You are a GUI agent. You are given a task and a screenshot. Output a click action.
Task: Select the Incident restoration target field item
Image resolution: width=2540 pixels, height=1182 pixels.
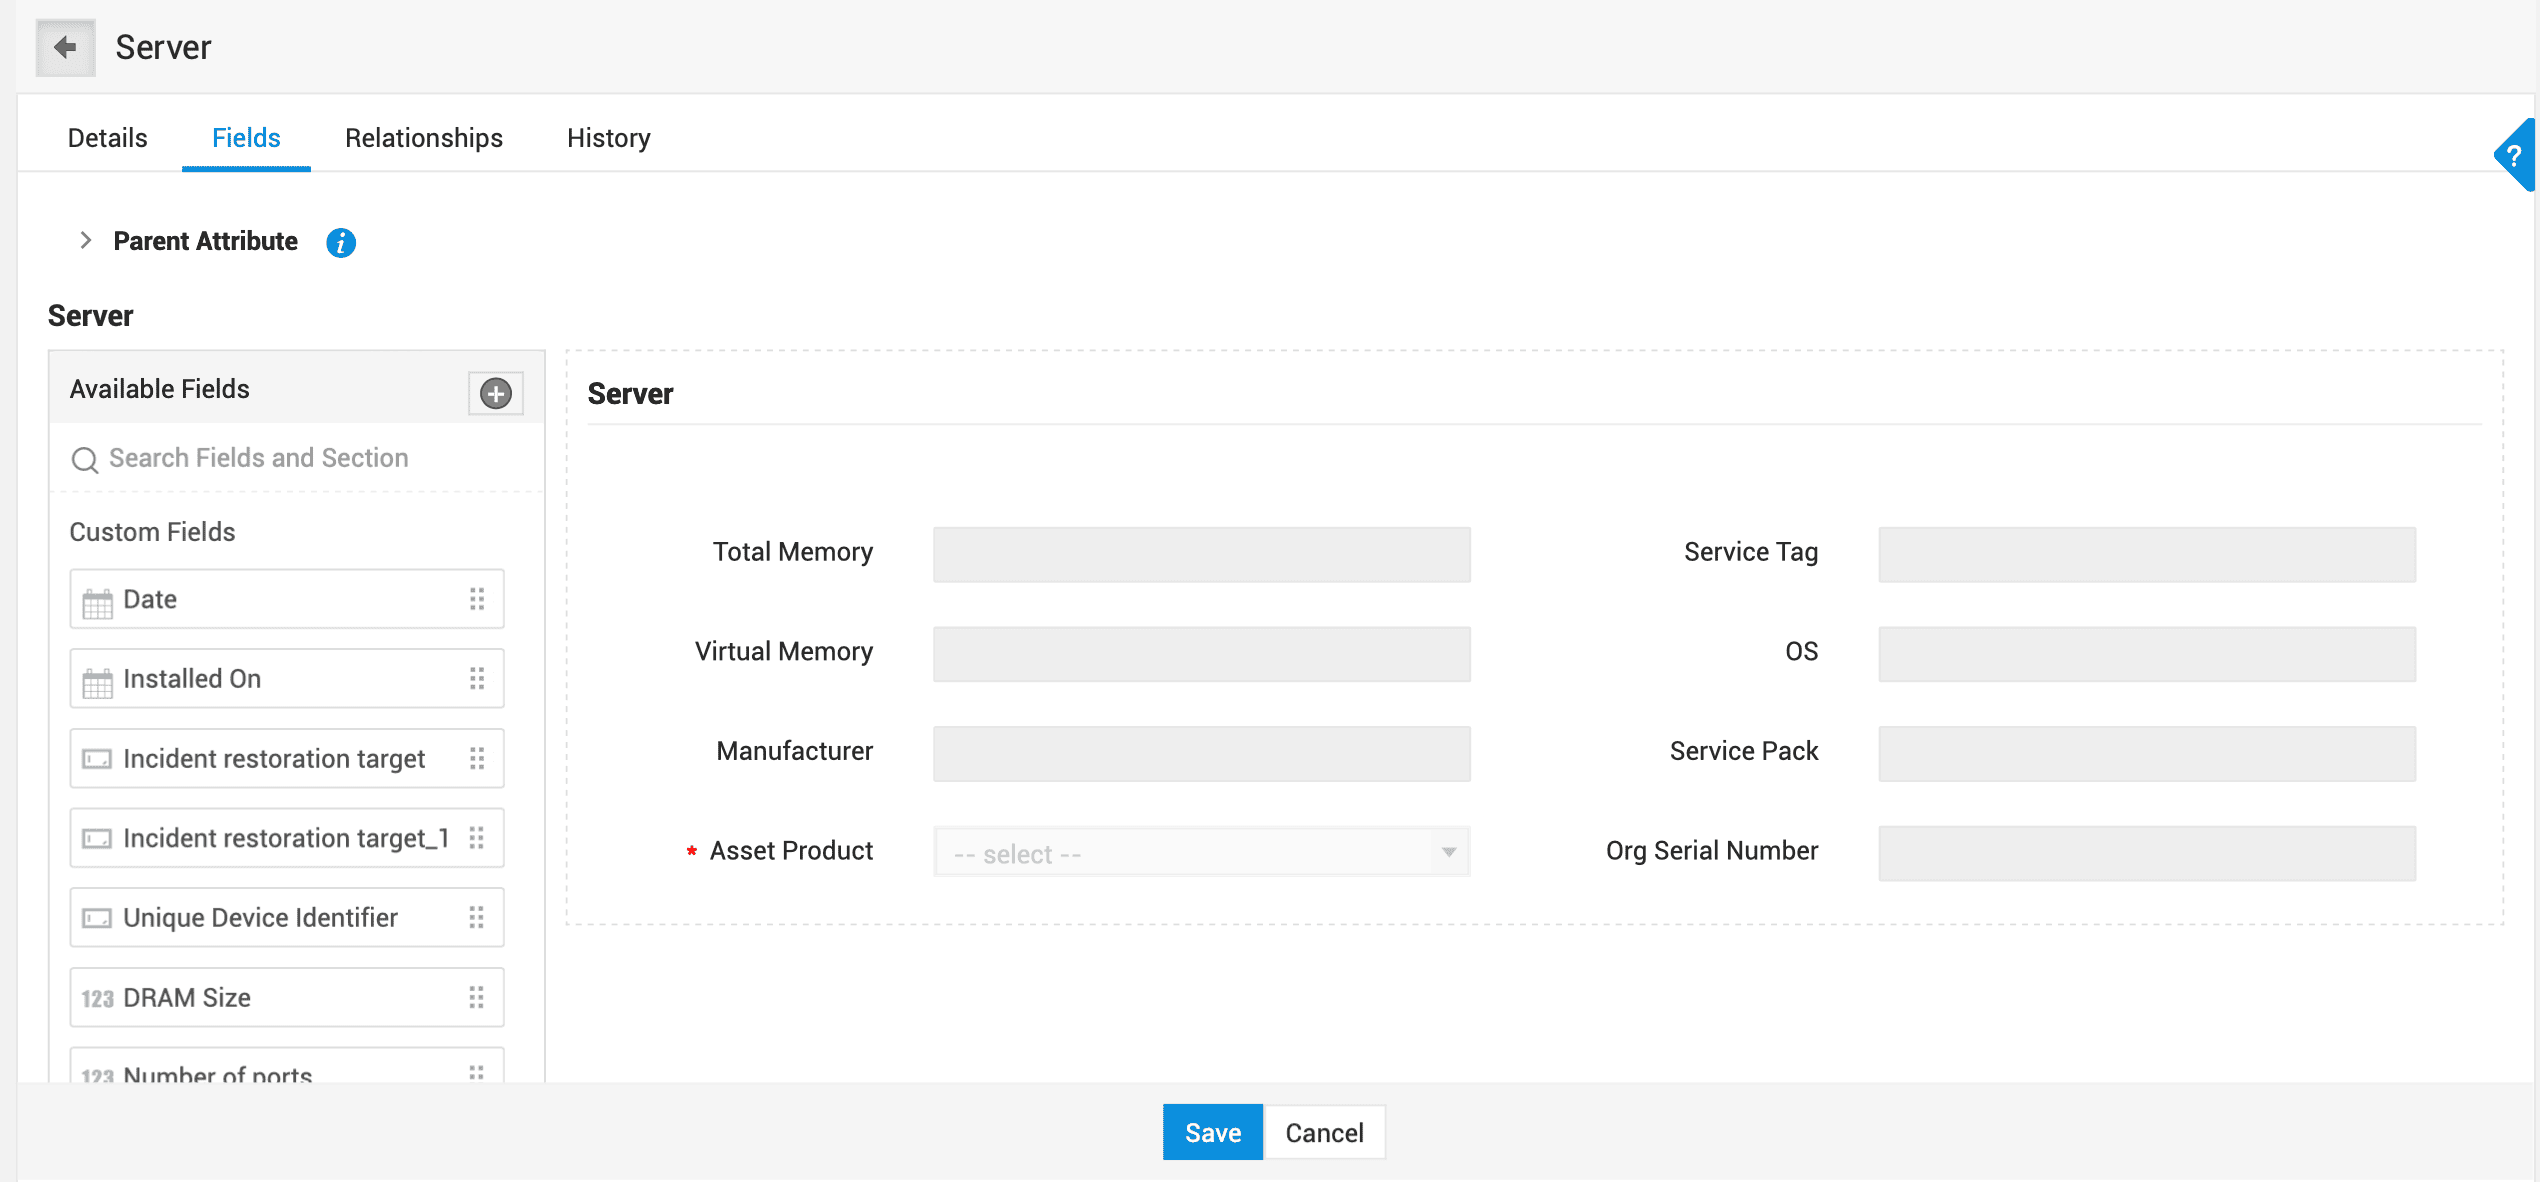[x=274, y=759]
